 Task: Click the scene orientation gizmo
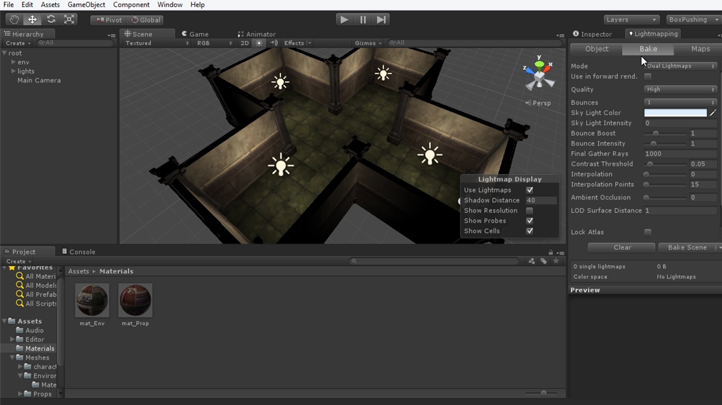pyautogui.click(x=539, y=74)
